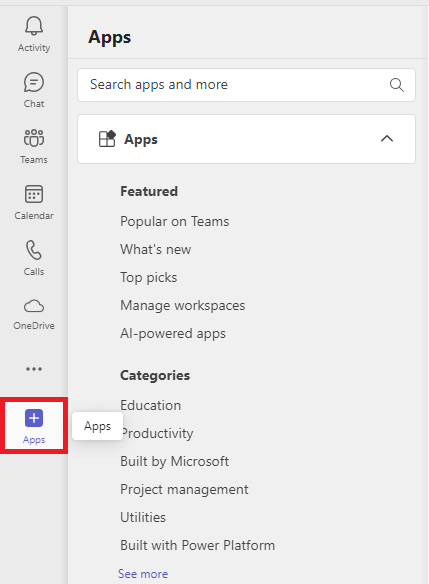Open the Calendar sidebar icon

[x=34, y=194]
